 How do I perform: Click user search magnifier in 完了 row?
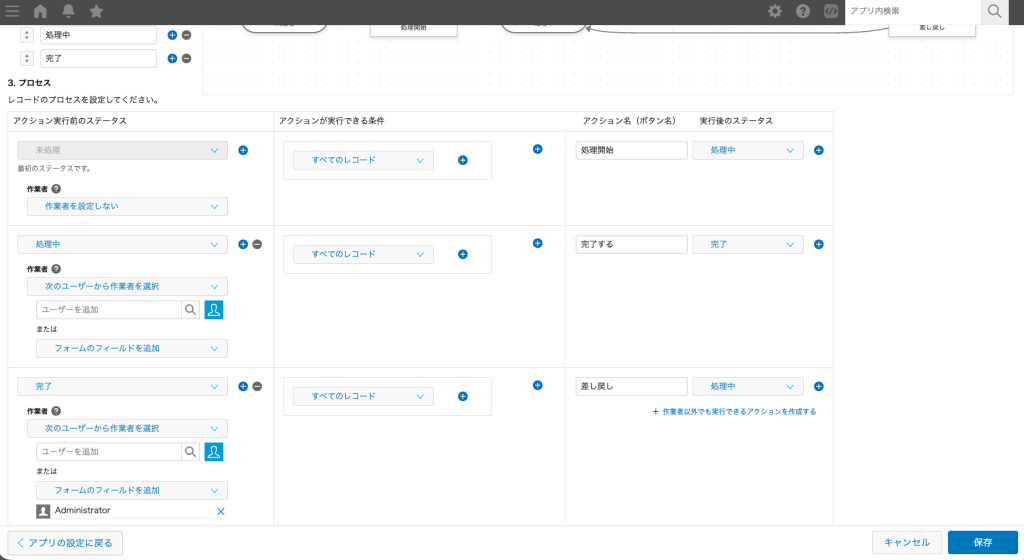coord(190,452)
